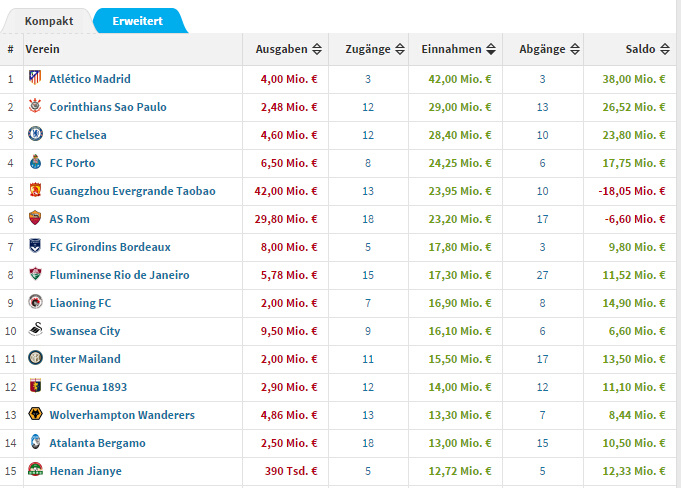This screenshot has height=488, width=681.
Task: Click Swansea City's Einnahmen 16,10 Mio. €
Action: point(460,331)
